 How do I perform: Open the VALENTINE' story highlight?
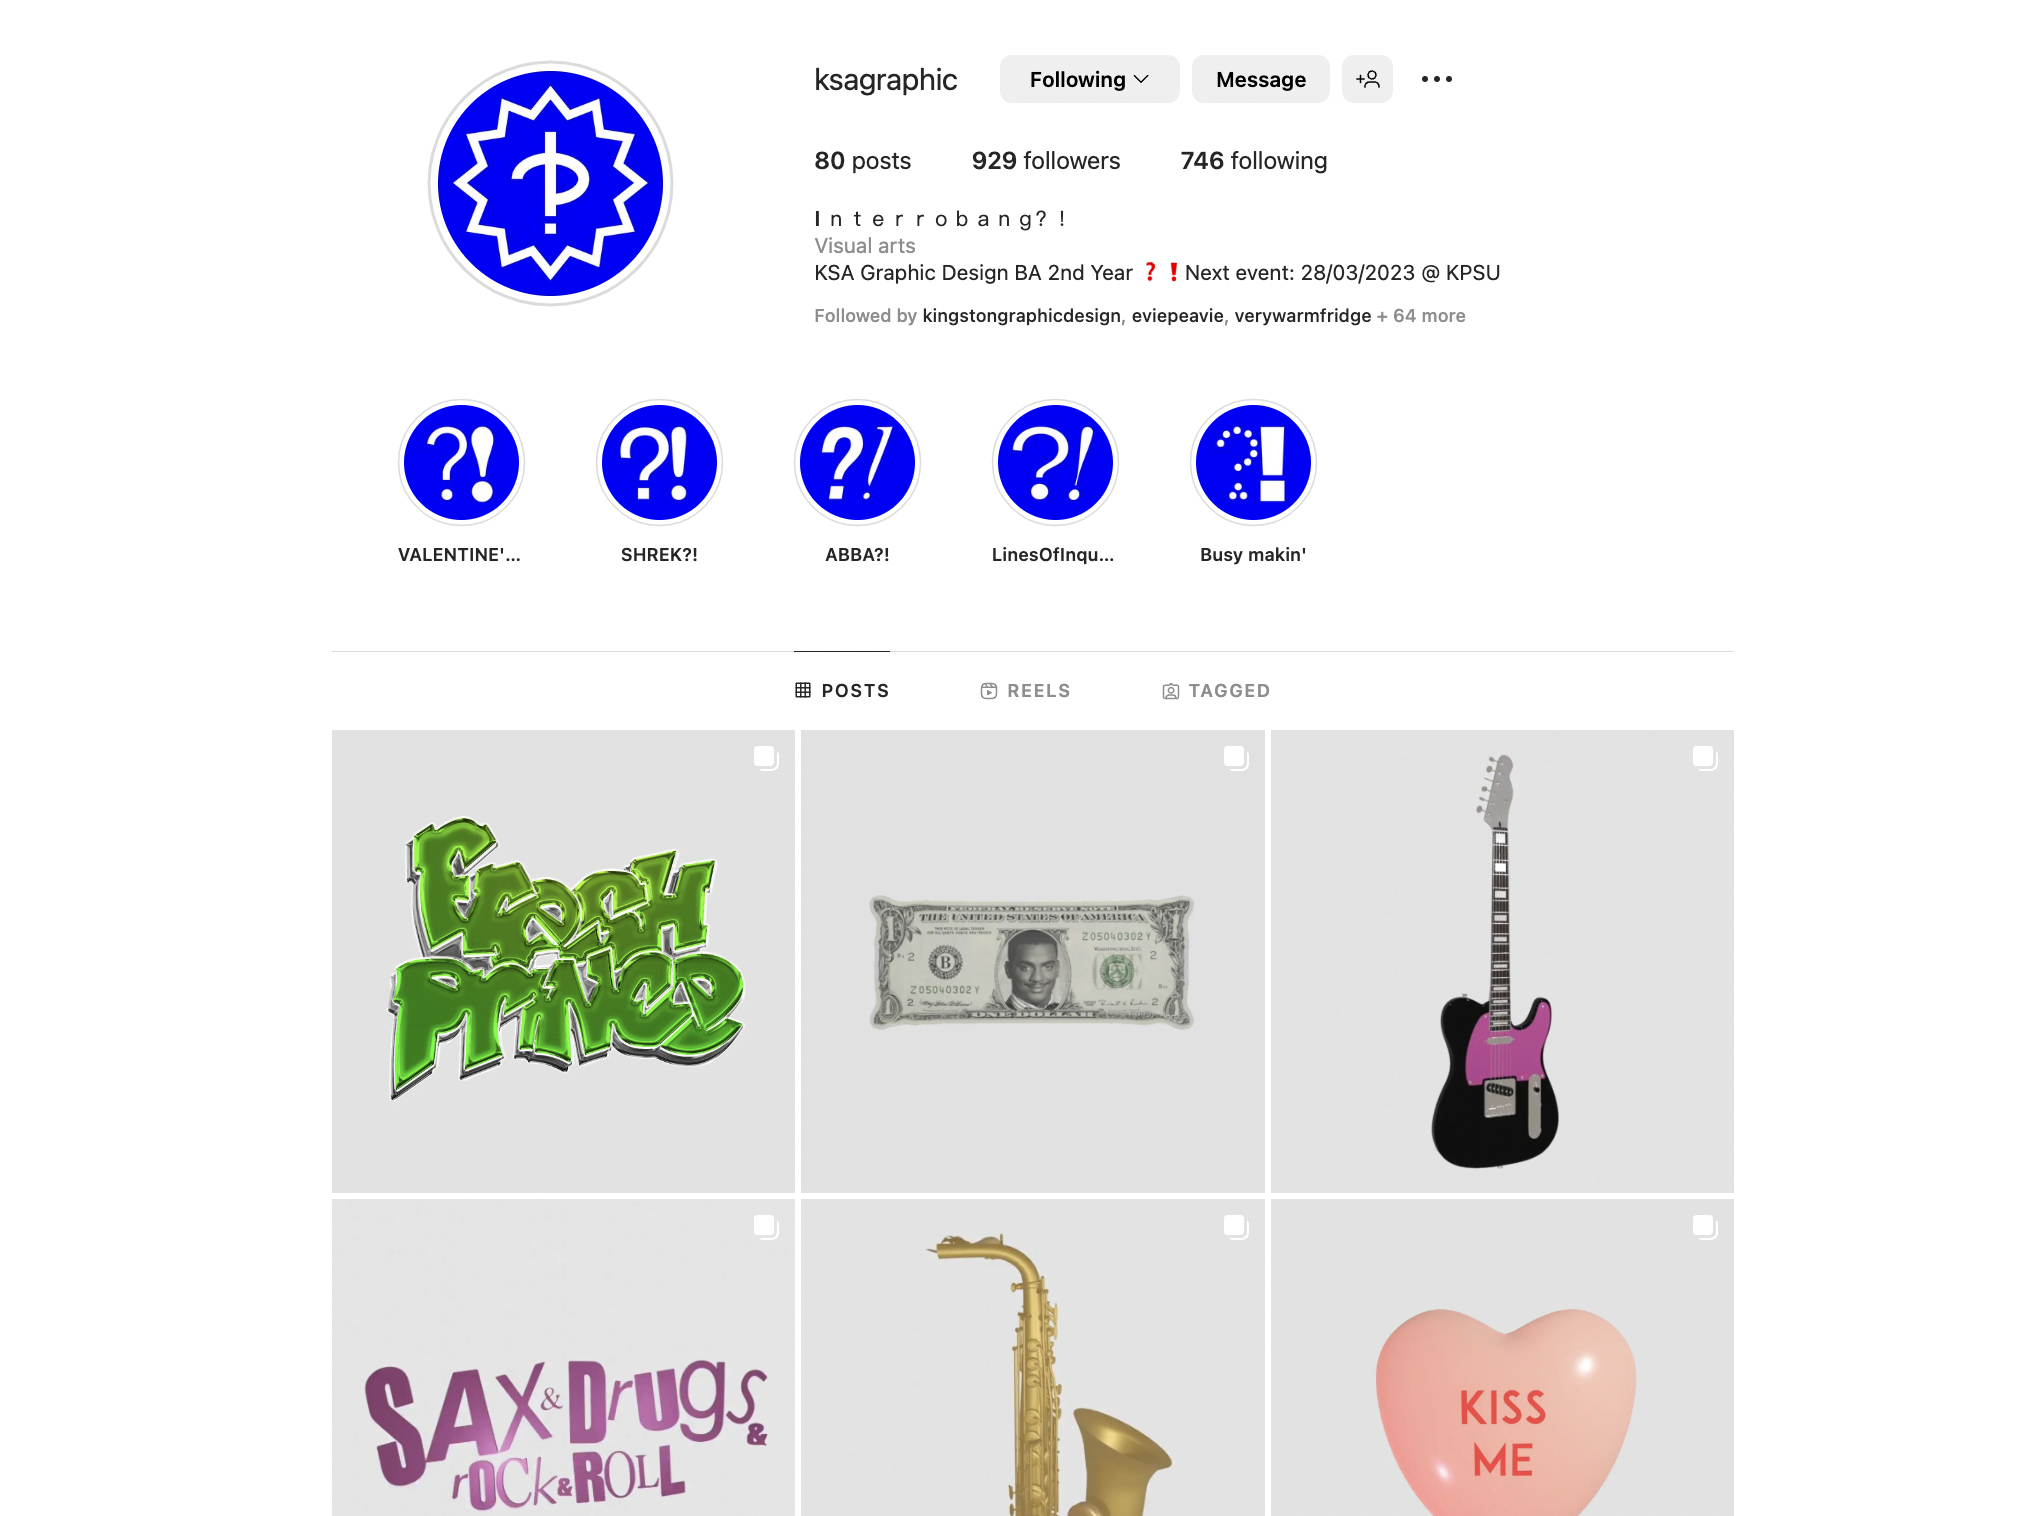pyautogui.click(x=461, y=462)
